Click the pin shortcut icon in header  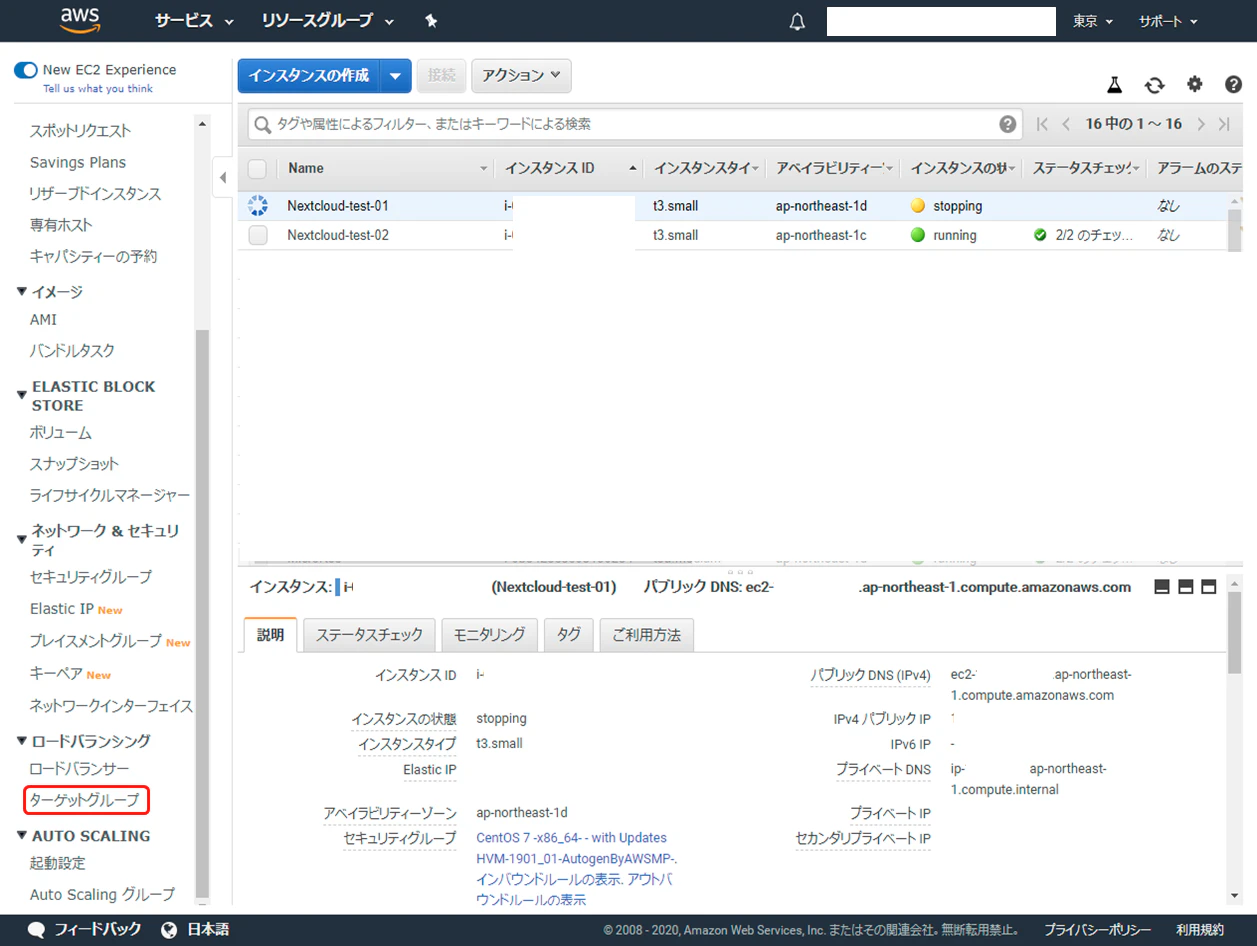pyautogui.click(x=431, y=21)
